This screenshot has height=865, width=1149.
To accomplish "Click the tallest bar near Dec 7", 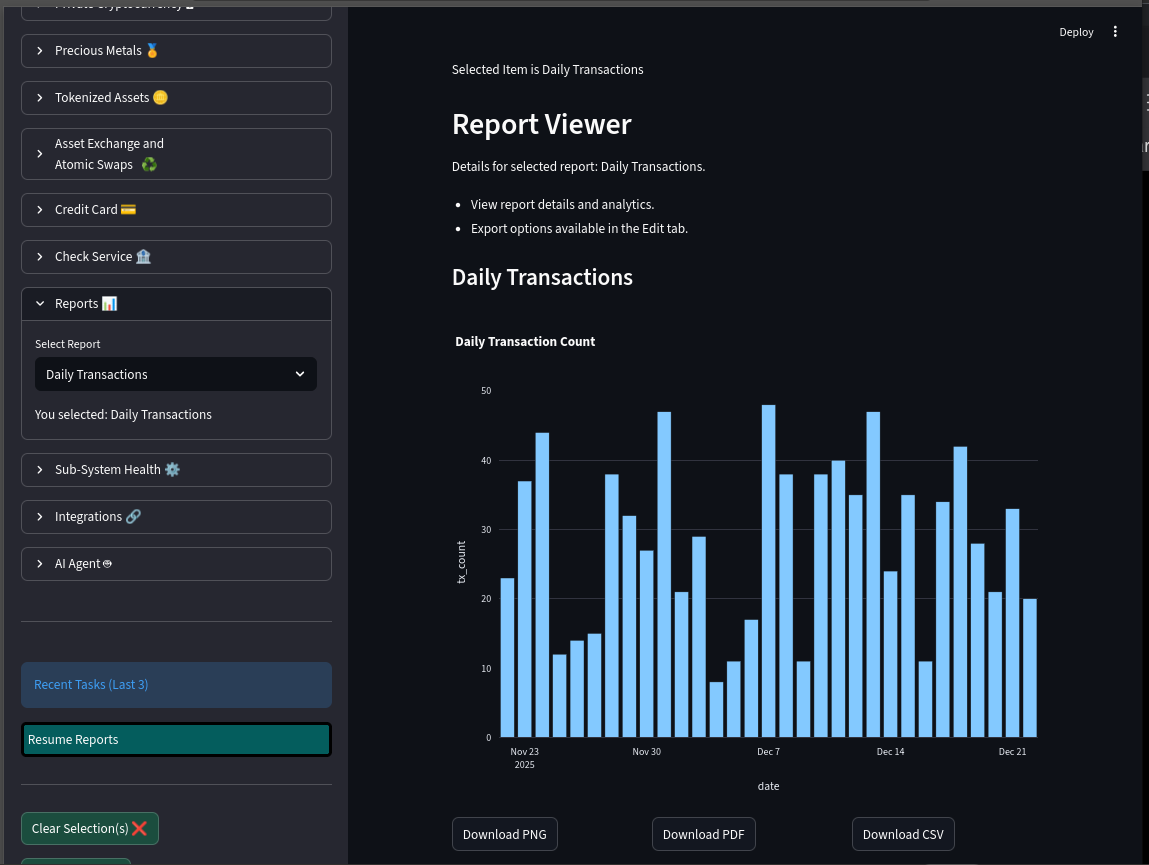I will (768, 571).
